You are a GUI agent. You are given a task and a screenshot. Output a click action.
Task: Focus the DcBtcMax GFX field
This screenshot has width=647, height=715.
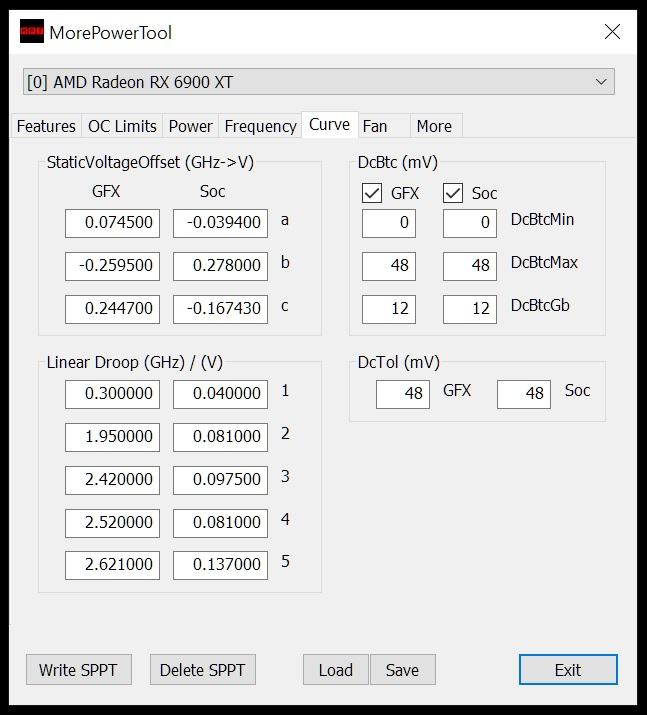(x=389, y=266)
